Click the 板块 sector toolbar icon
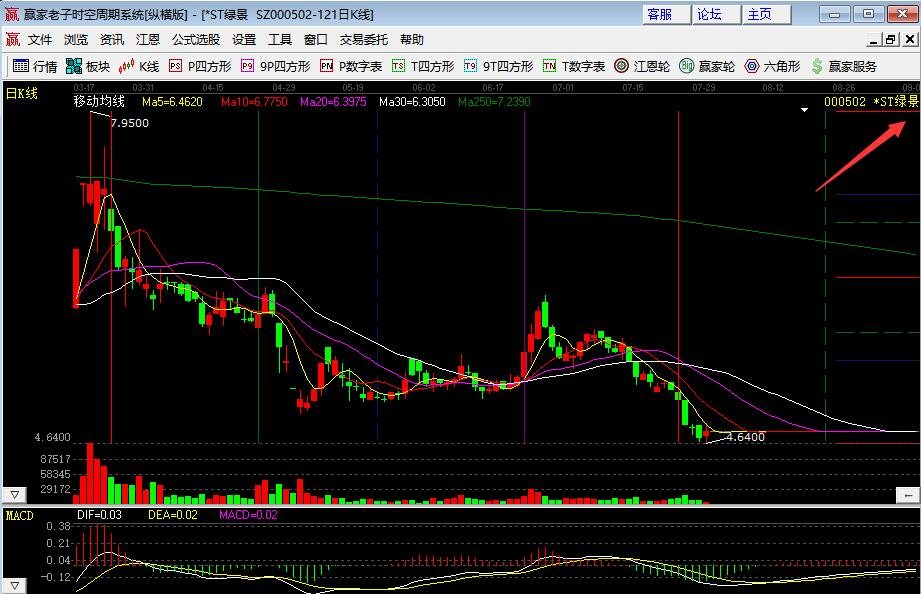This screenshot has width=921, height=594. click(x=87, y=67)
